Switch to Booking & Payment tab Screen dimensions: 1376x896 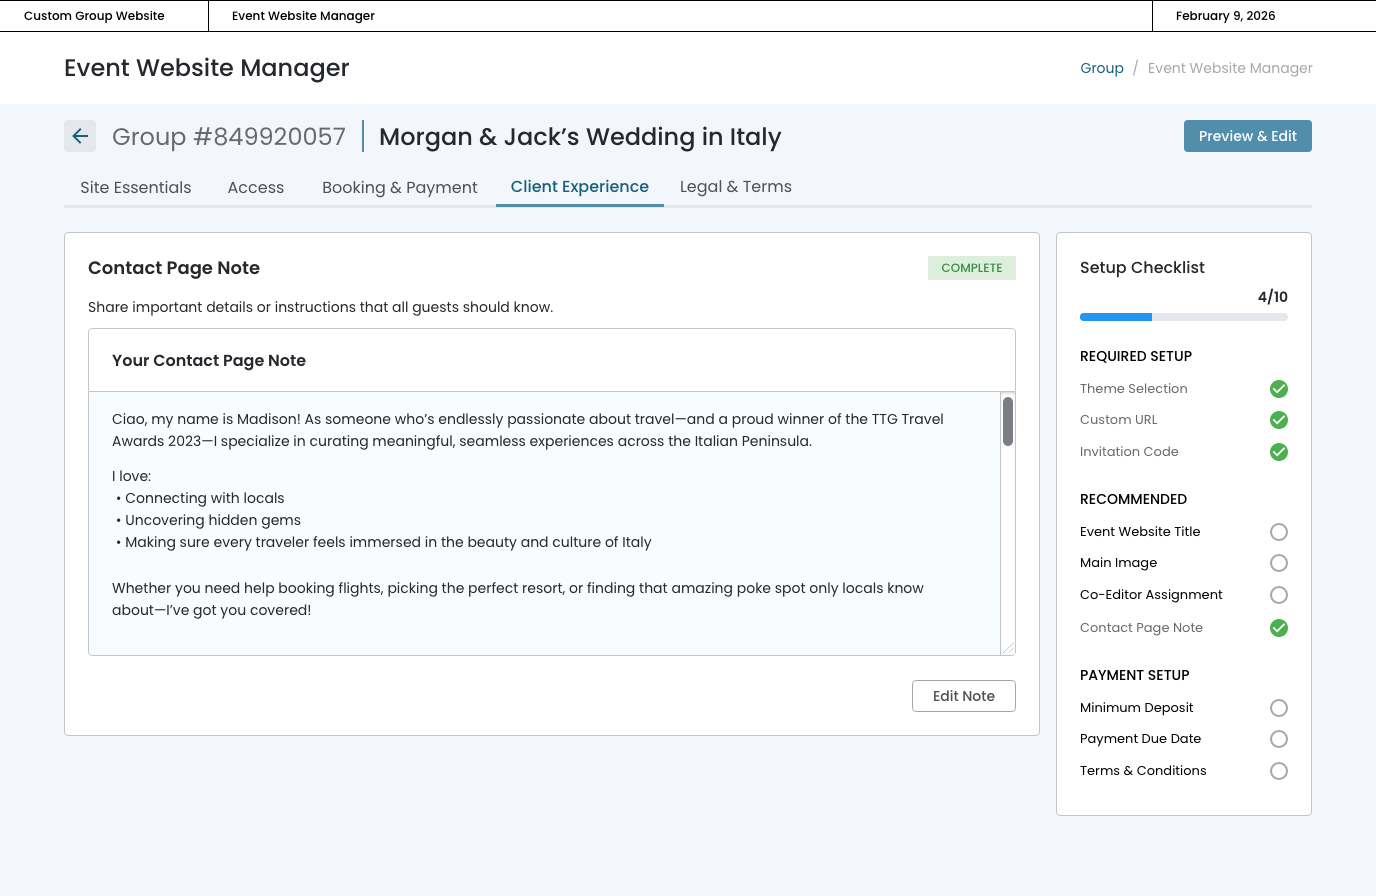[x=399, y=188]
